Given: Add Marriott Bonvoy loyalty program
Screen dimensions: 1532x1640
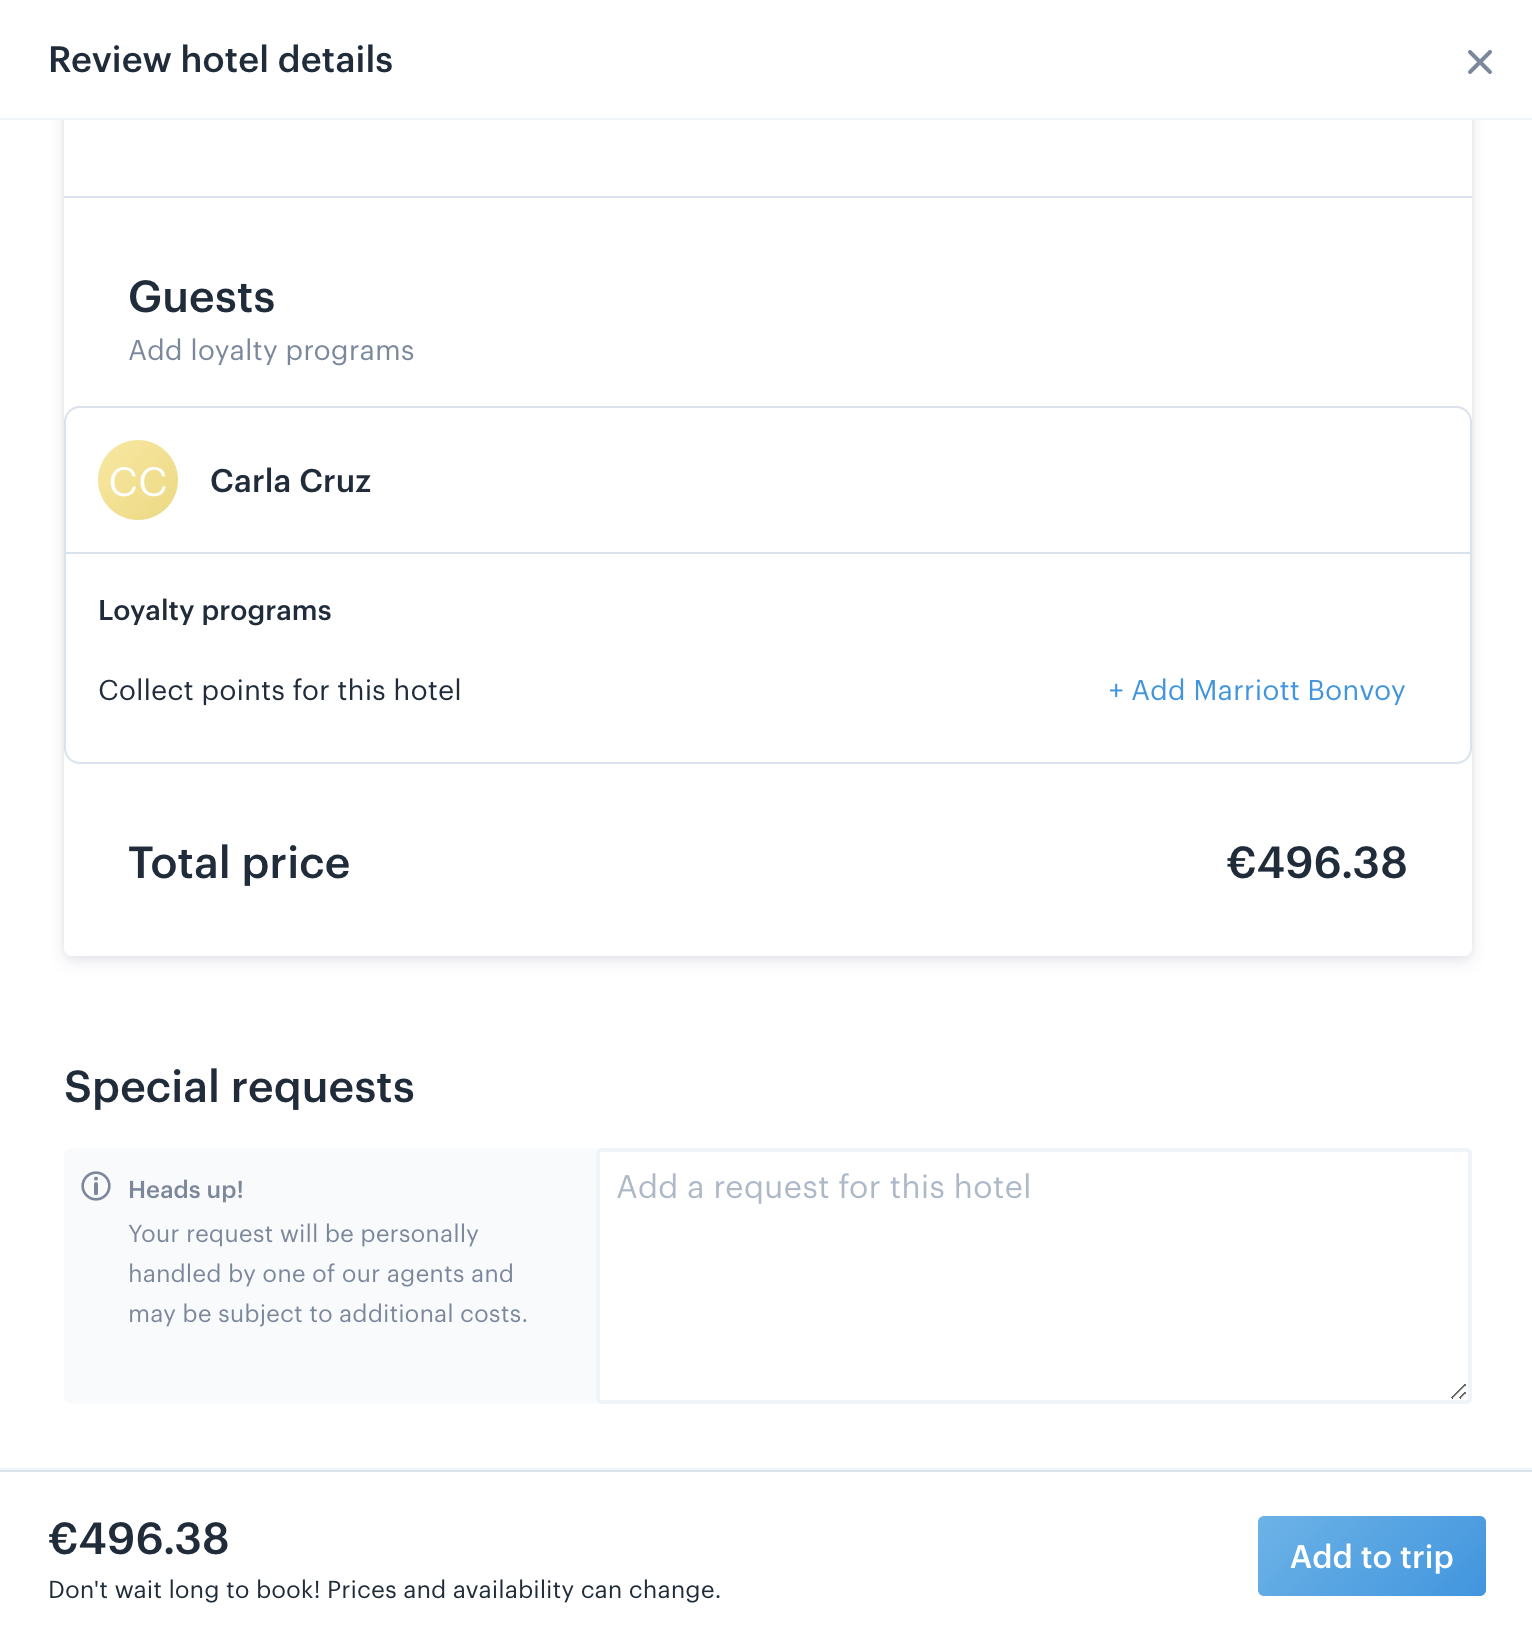Looking at the screenshot, I should pos(1257,690).
